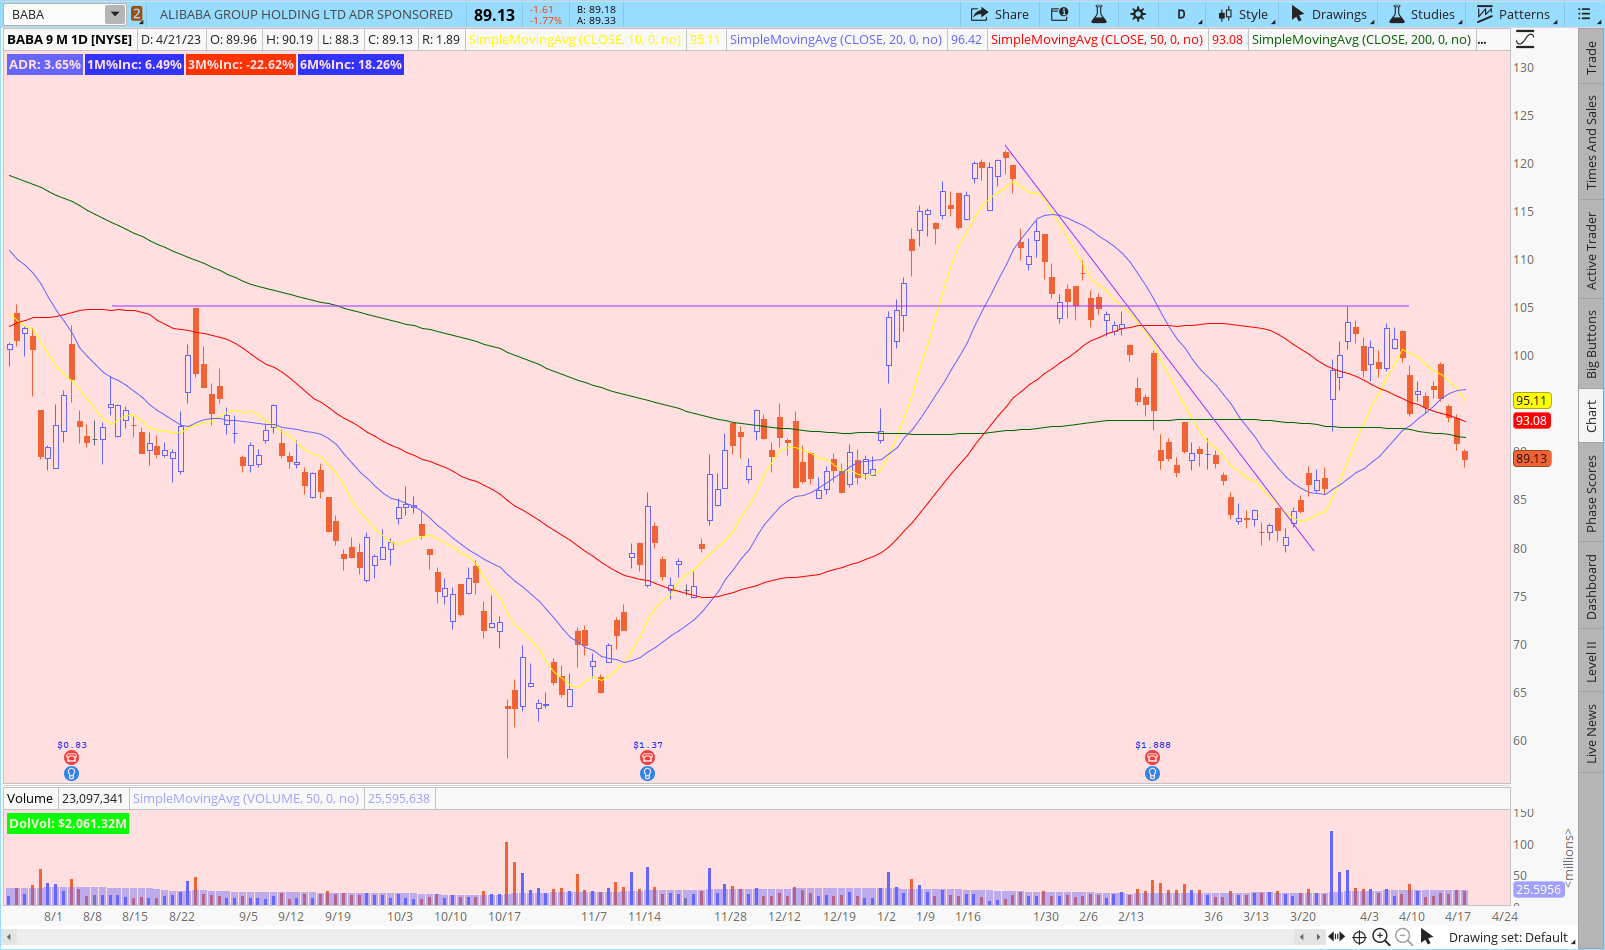Click the orange 89.13 last price bubble
Viewport: 1605px width, 950px height.
[1531, 458]
